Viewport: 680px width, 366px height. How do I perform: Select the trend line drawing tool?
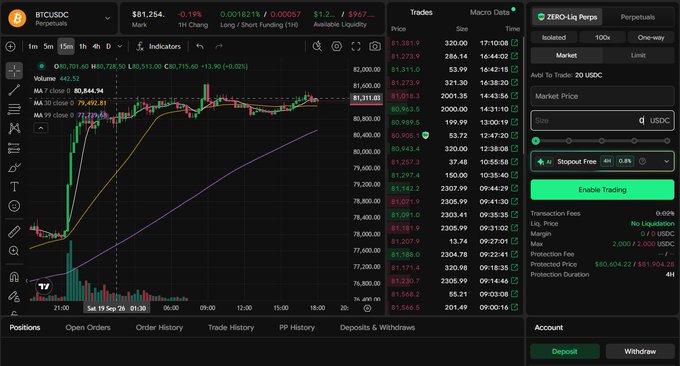point(14,90)
